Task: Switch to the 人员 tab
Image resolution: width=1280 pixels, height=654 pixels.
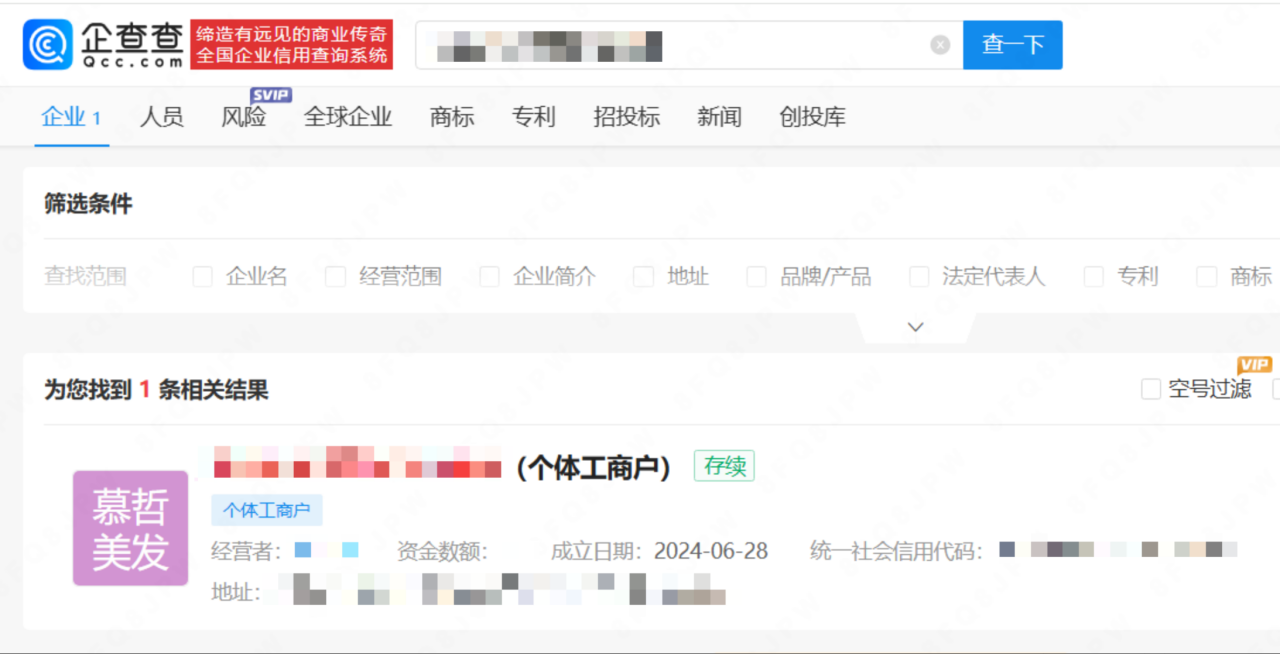Action: [x=162, y=117]
